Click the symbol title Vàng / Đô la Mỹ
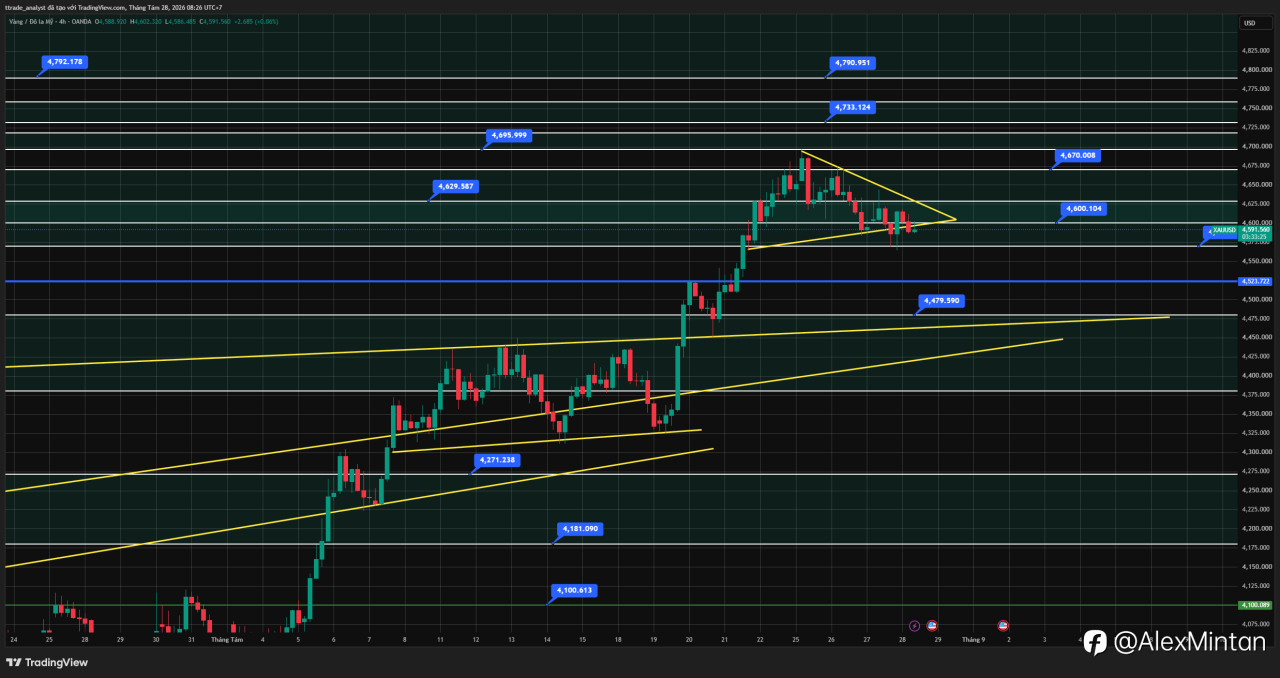The height and width of the screenshot is (678, 1280). coord(31,22)
